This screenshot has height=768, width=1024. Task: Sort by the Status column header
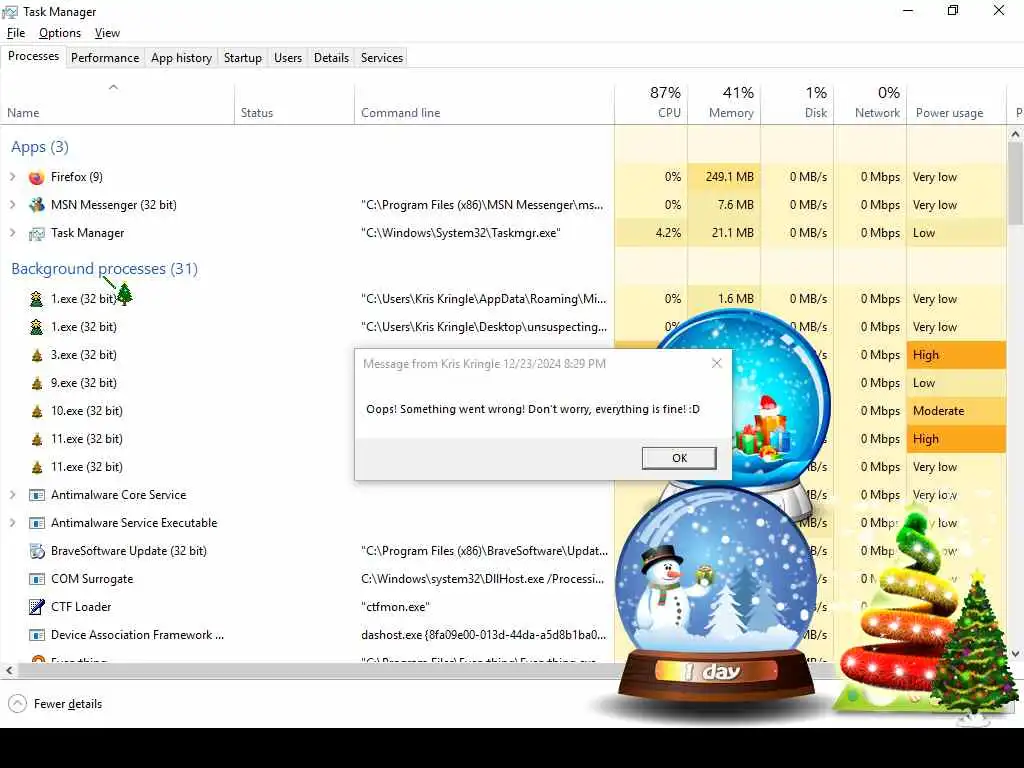(295, 103)
